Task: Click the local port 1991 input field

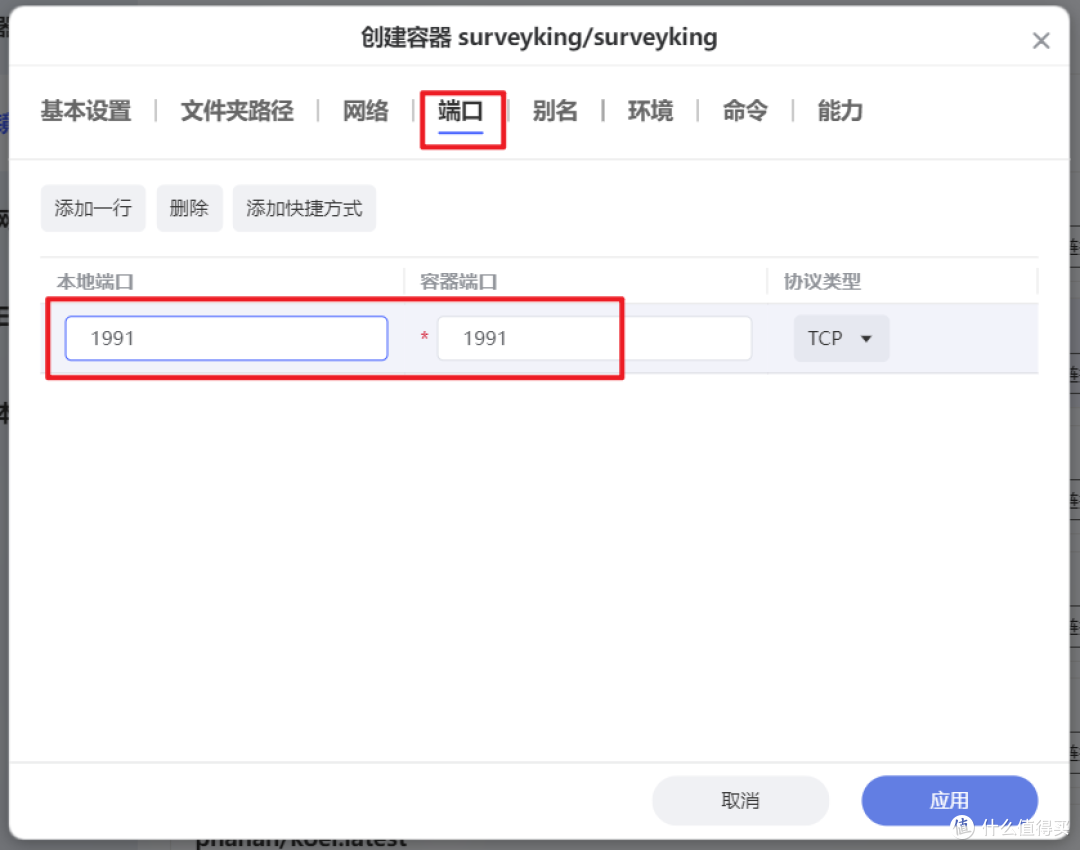Action: point(225,338)
